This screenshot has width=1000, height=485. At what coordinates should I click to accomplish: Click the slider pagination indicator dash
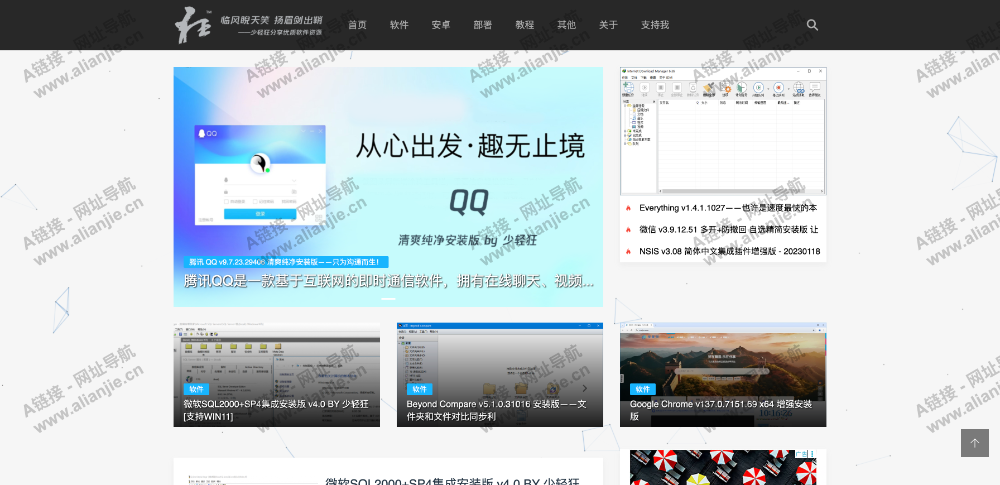pos(388,299)
